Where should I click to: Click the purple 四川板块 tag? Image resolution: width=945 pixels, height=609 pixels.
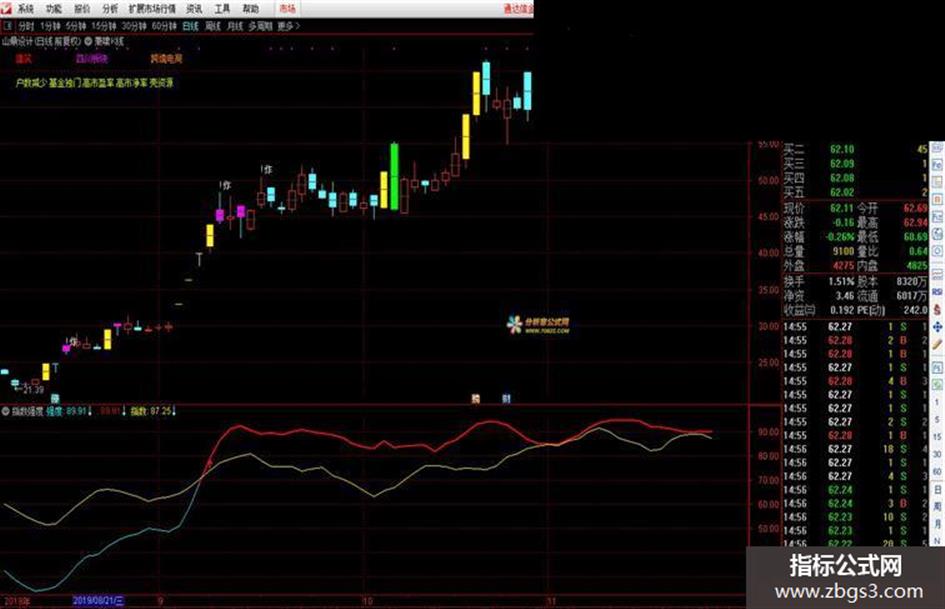92,58
